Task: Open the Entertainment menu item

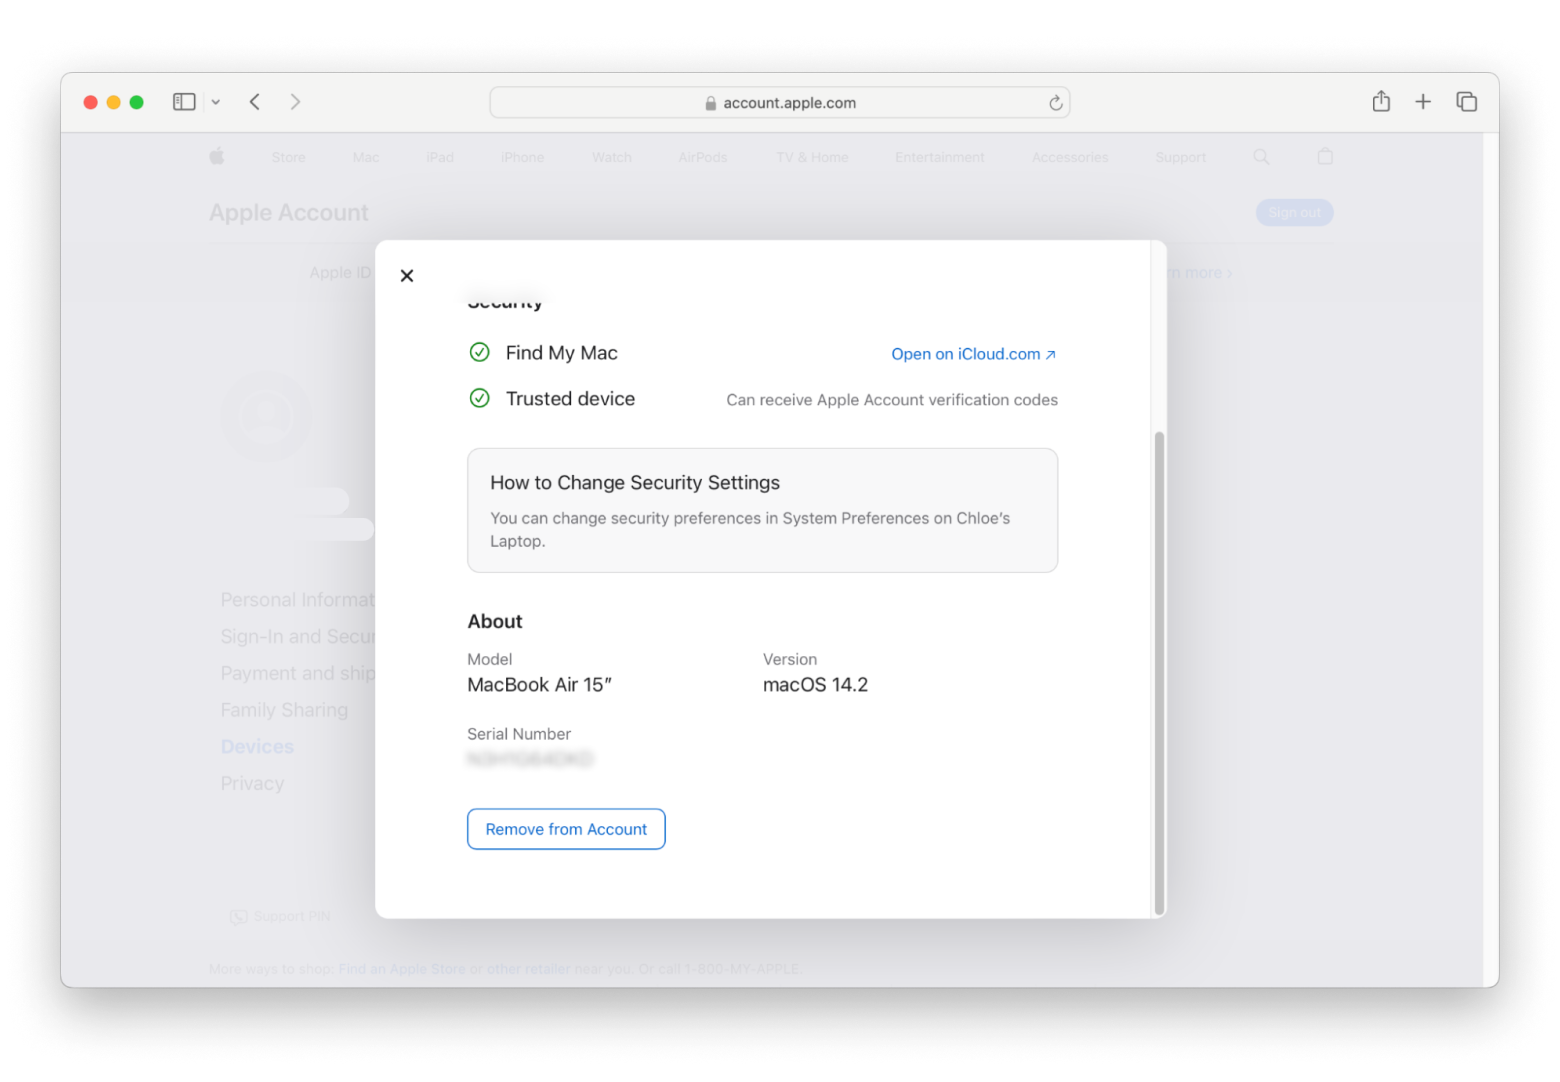Action: 940,158
